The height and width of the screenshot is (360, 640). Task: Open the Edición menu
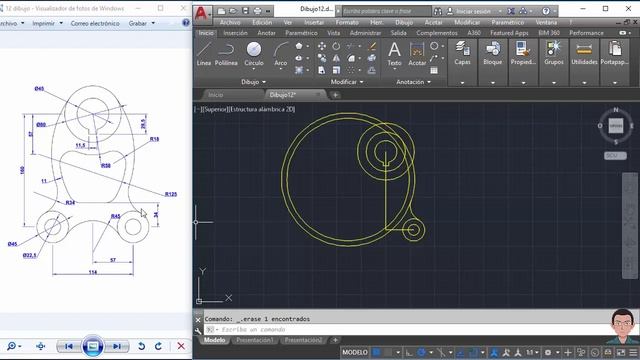(x=262, y=22)
